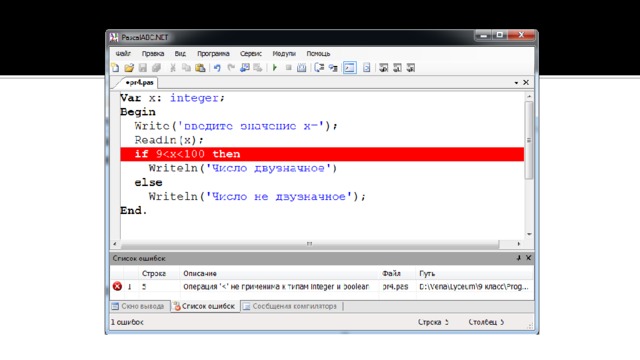The height and width of the screenshot is (360, 640).
Task: Stop the program with the square icon
Action: point(289,68)
